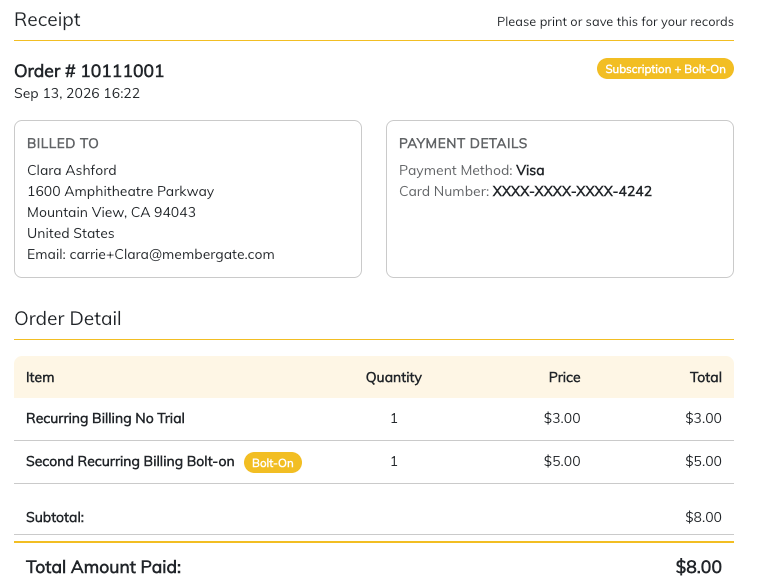
Task: Click the '$3.00' price cell
Action: click(x=562, y=418)
